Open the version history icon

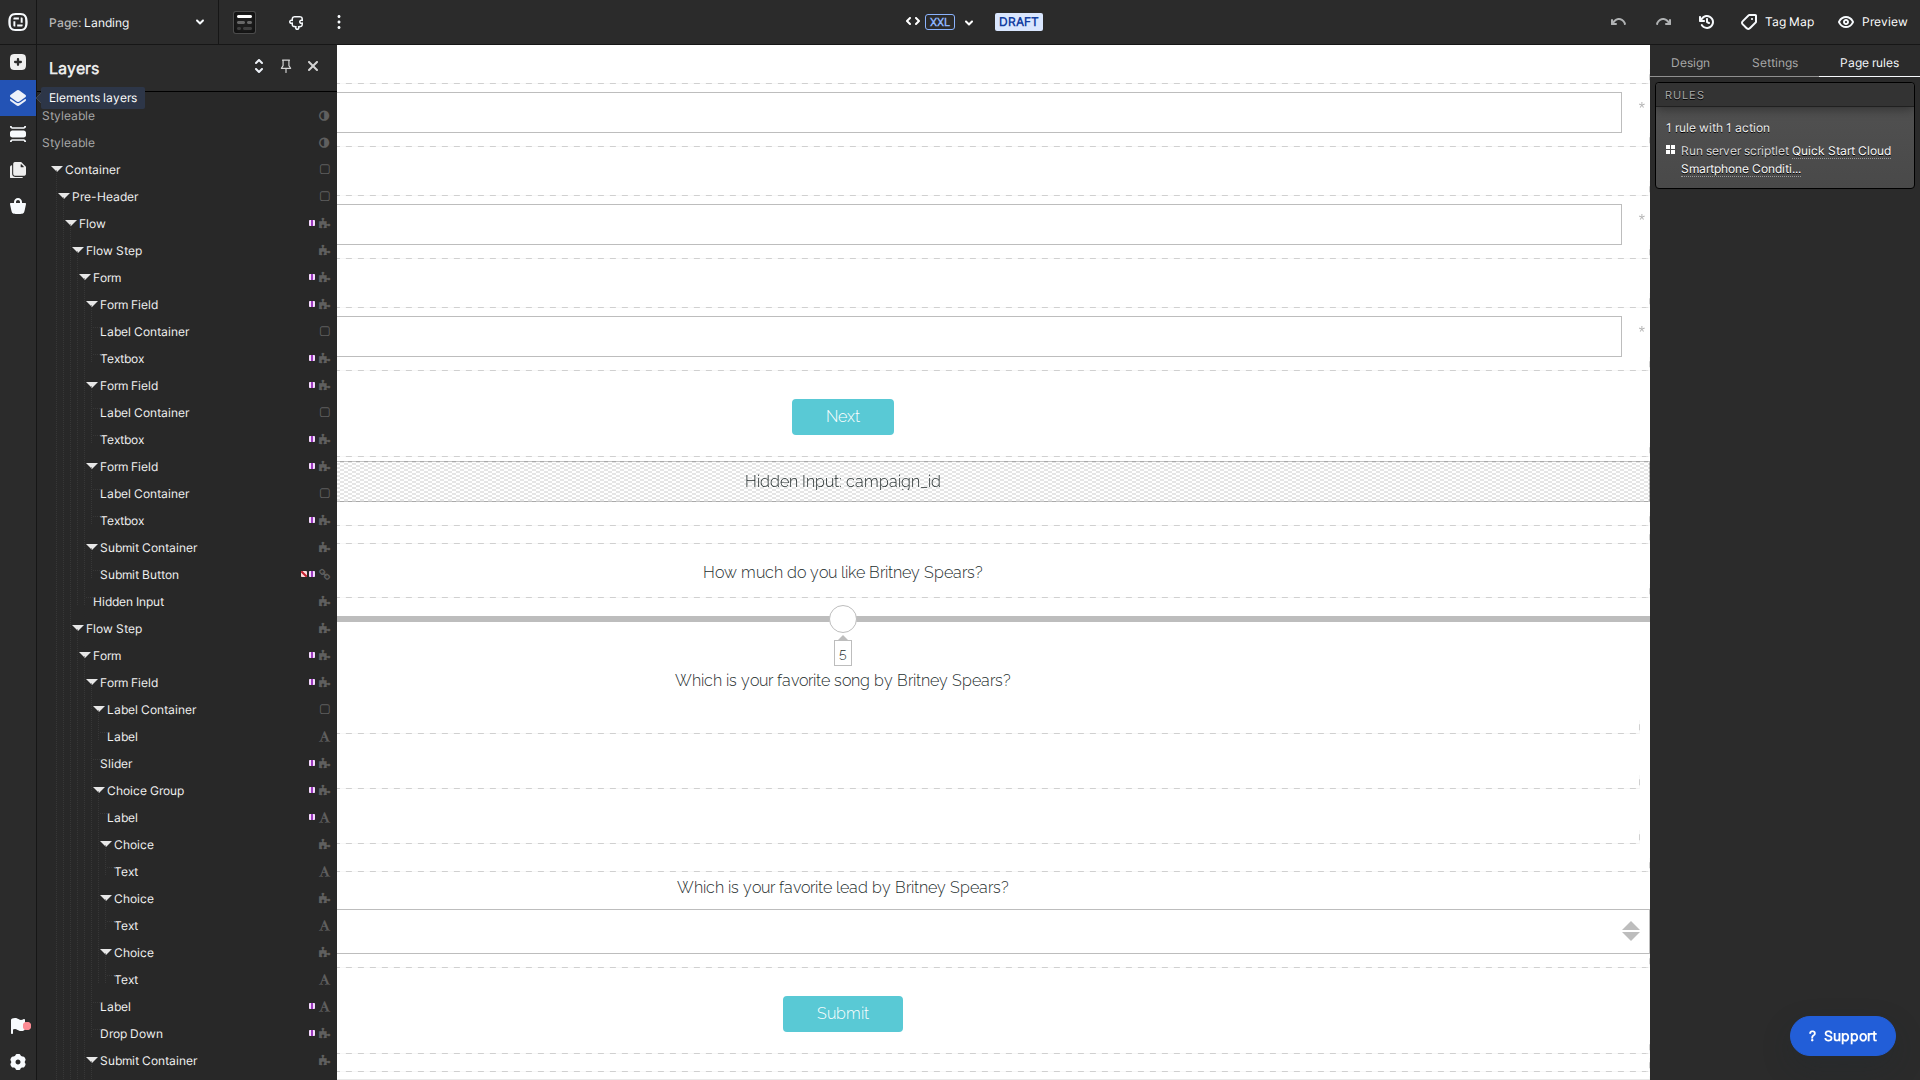(x=1707, y=22)
